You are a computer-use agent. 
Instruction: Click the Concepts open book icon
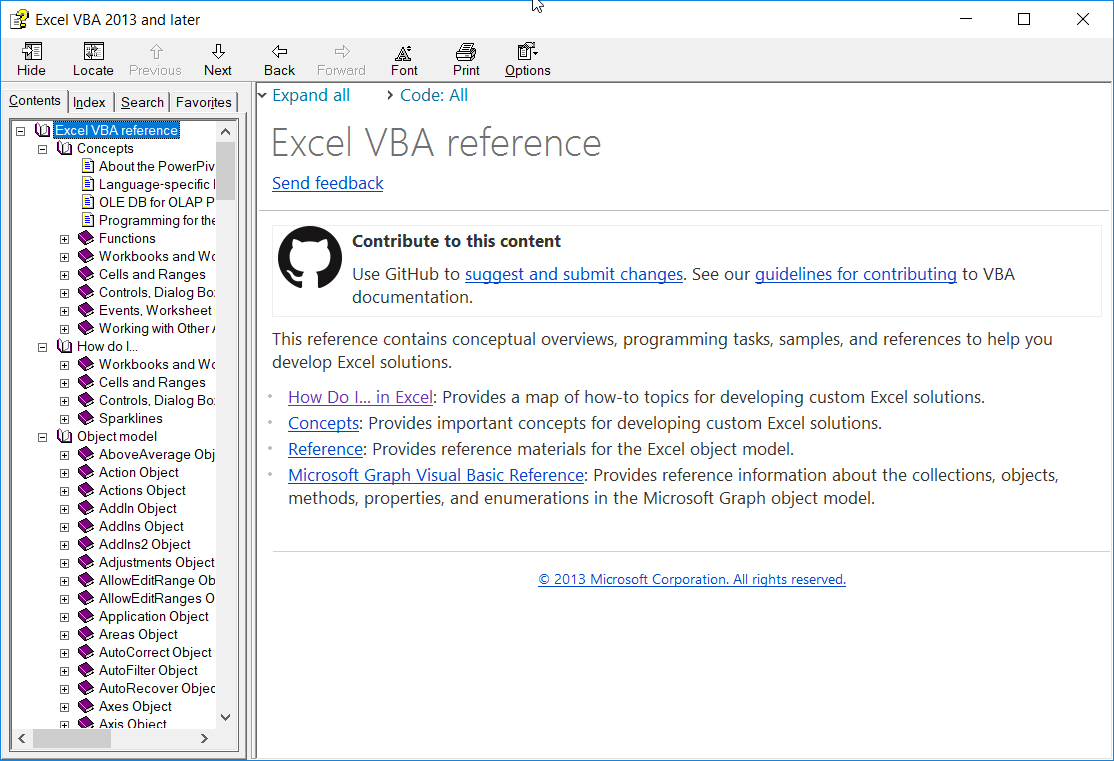65,148
